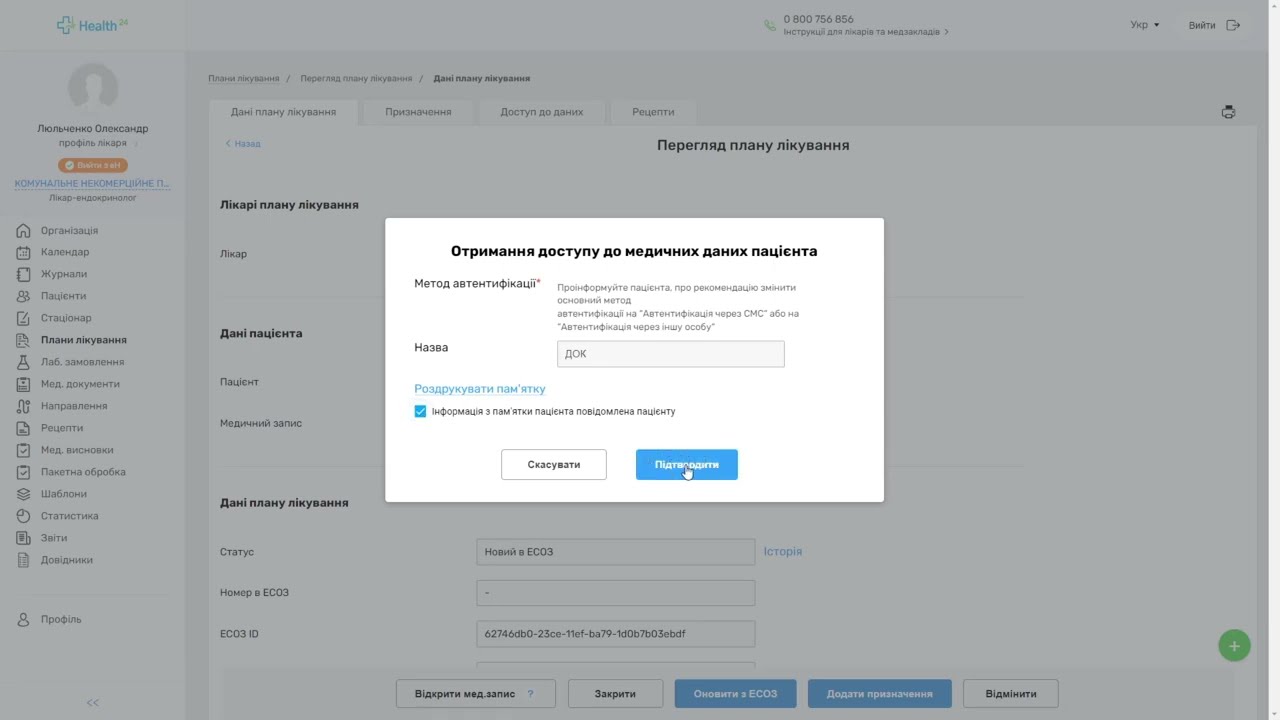
Task: Switch to the Доступ до даних tab
Action: tap(542, 112)
